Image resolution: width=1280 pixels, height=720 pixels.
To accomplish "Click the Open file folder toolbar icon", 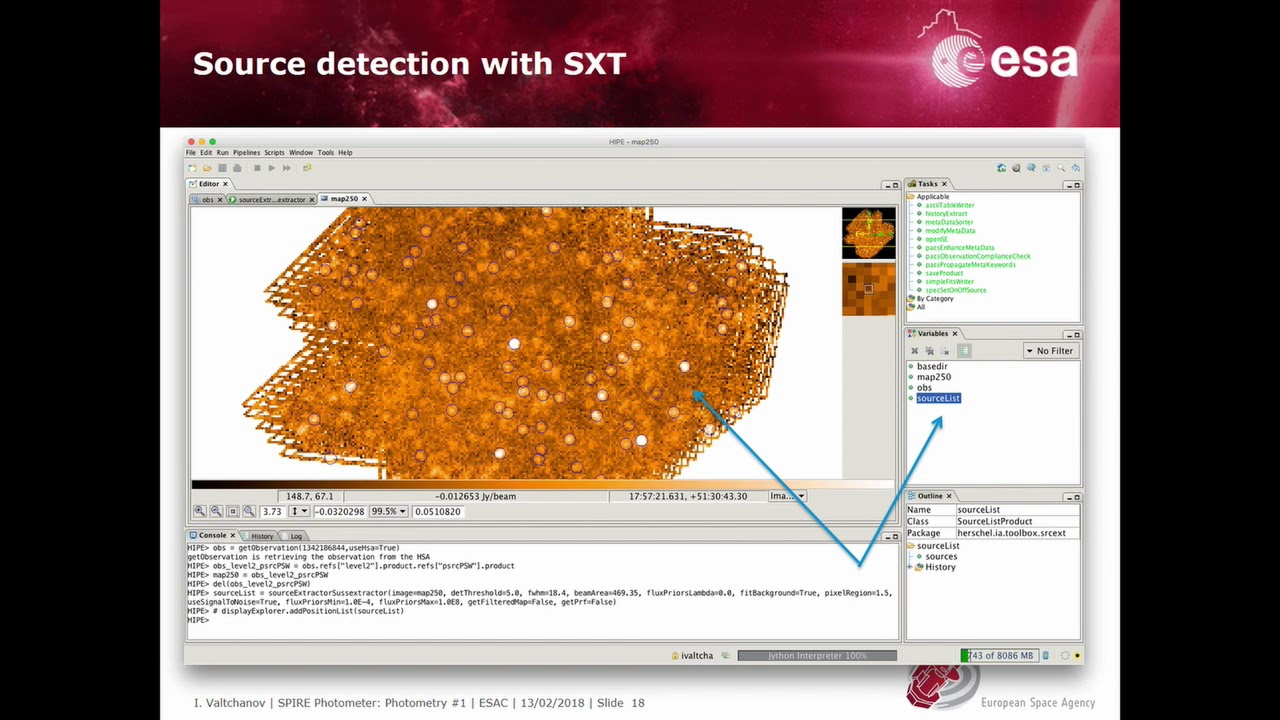I will 207,168.
